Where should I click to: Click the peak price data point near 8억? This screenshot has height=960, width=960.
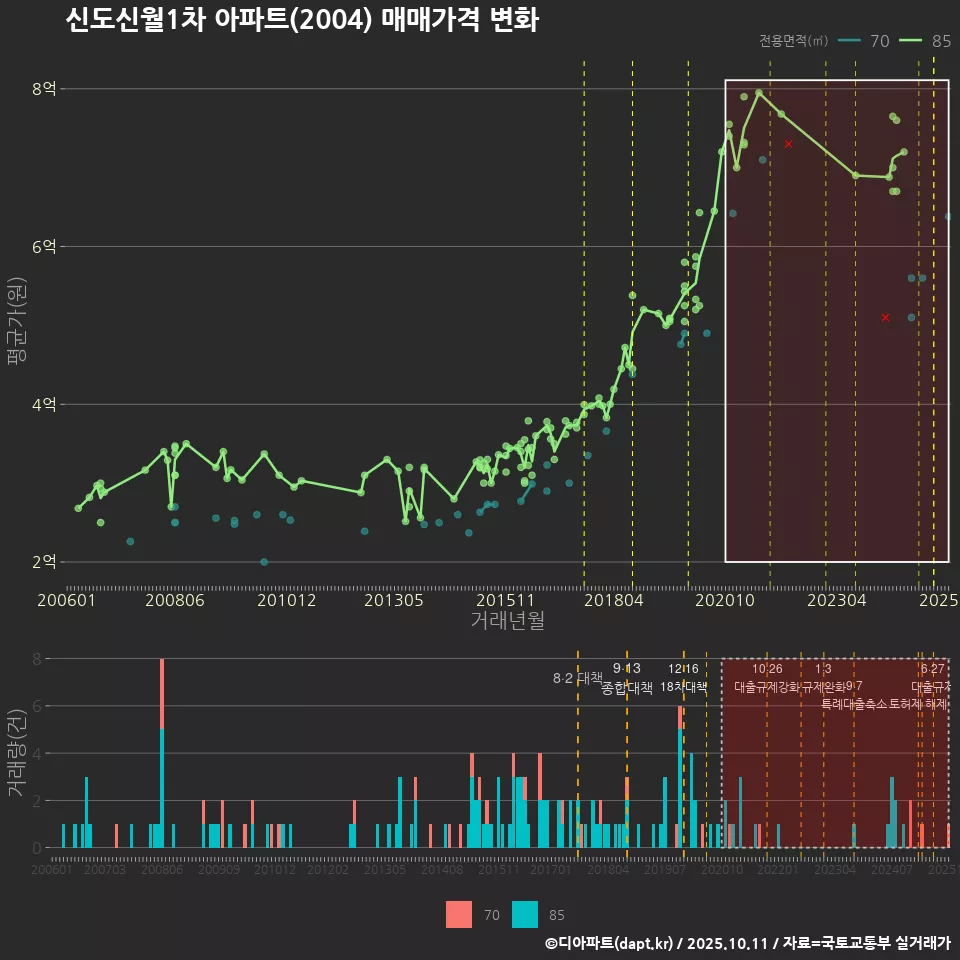758,91
